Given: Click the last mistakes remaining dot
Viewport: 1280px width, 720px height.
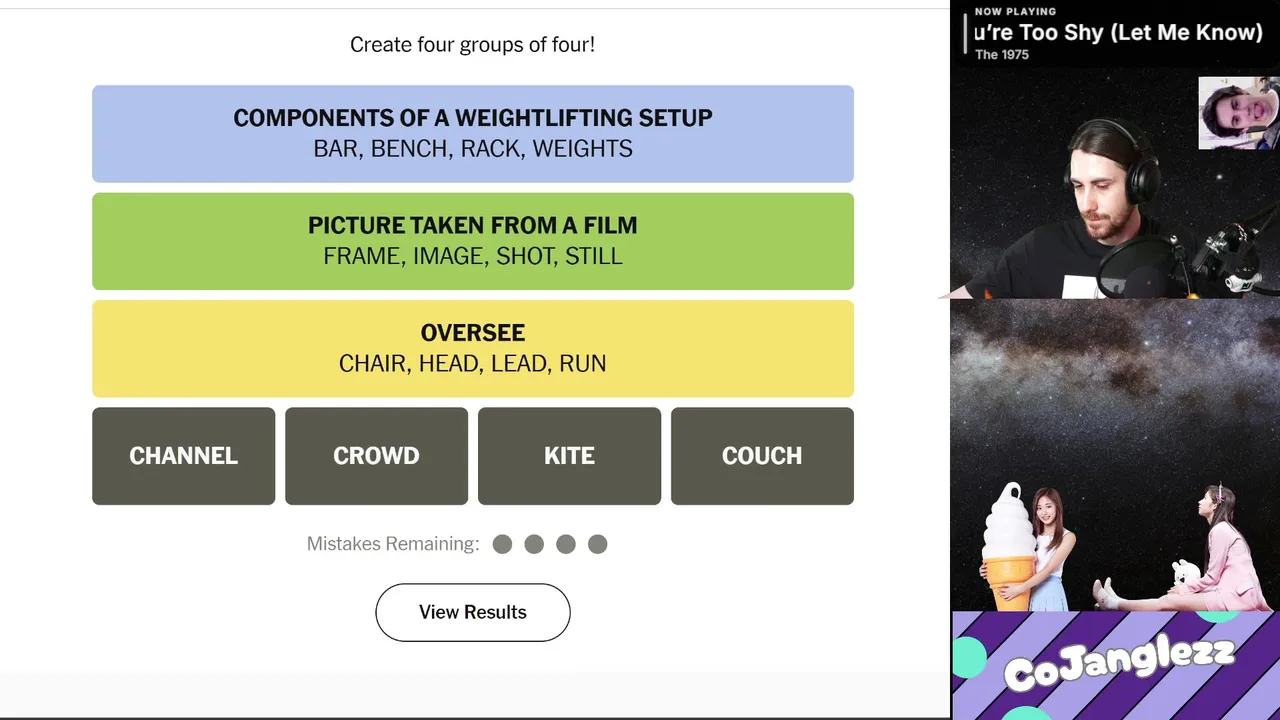Looking at the screenshot, I should click(597, 544).
